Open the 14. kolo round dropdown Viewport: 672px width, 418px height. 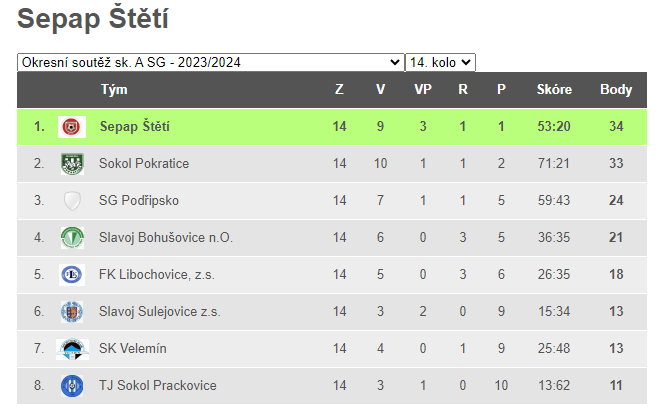[440, 63]
